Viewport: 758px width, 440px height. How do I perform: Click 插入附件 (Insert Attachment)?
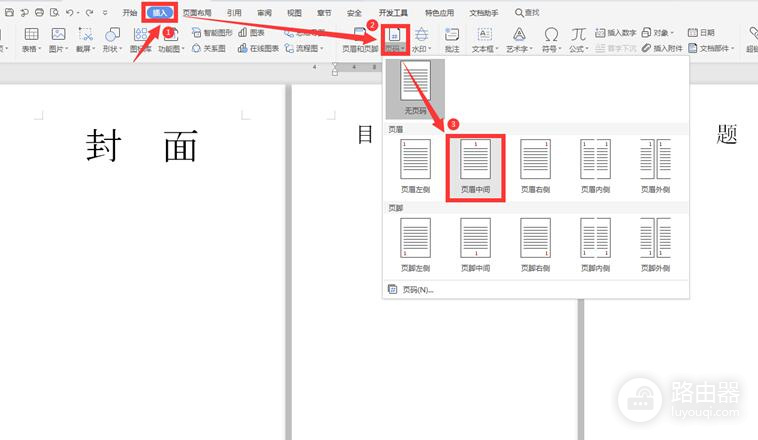click(662, 48)
